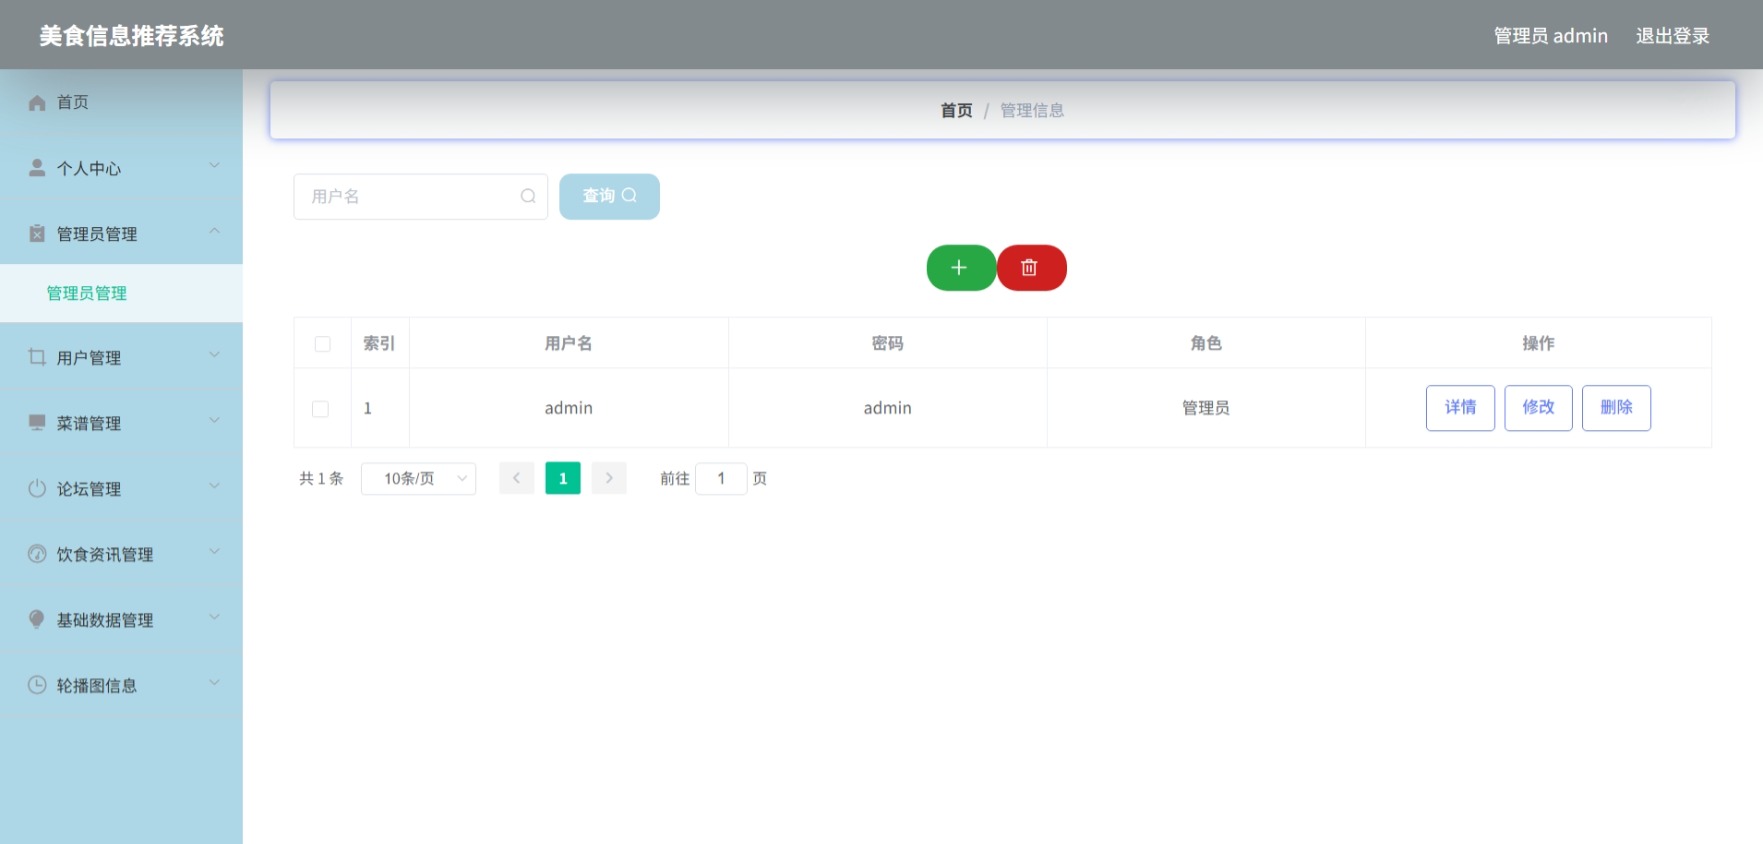Viewport: 1763px width, 844px height.
Task: Click the compass icon beside 饮食资讯管理
Action: tap(37, 554)
